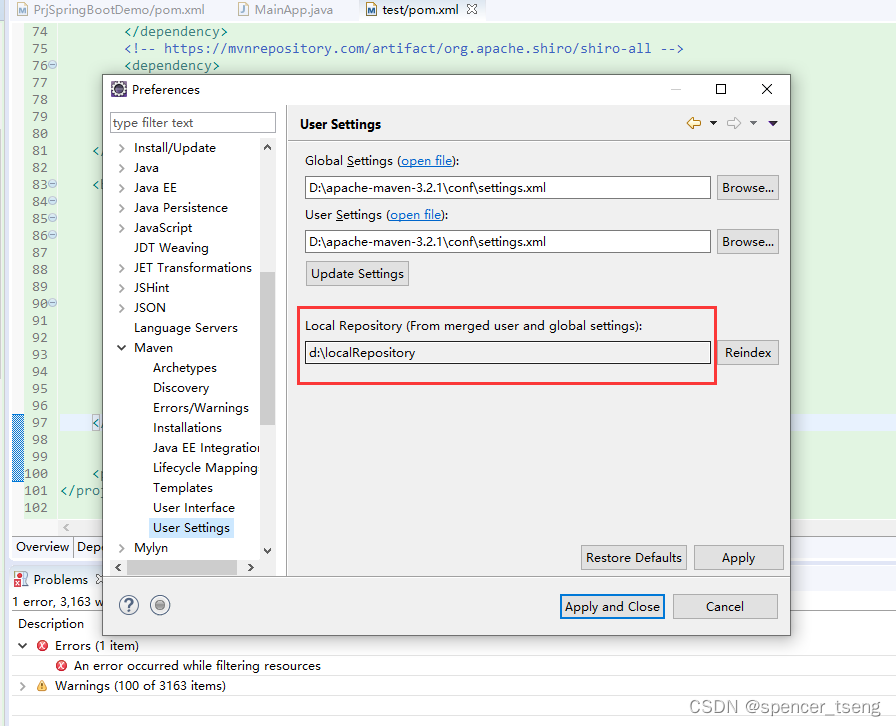The width and height of the screenshot is (896, 726).
Task: Select User Settings under Maven
Action: tap(191, 527)
